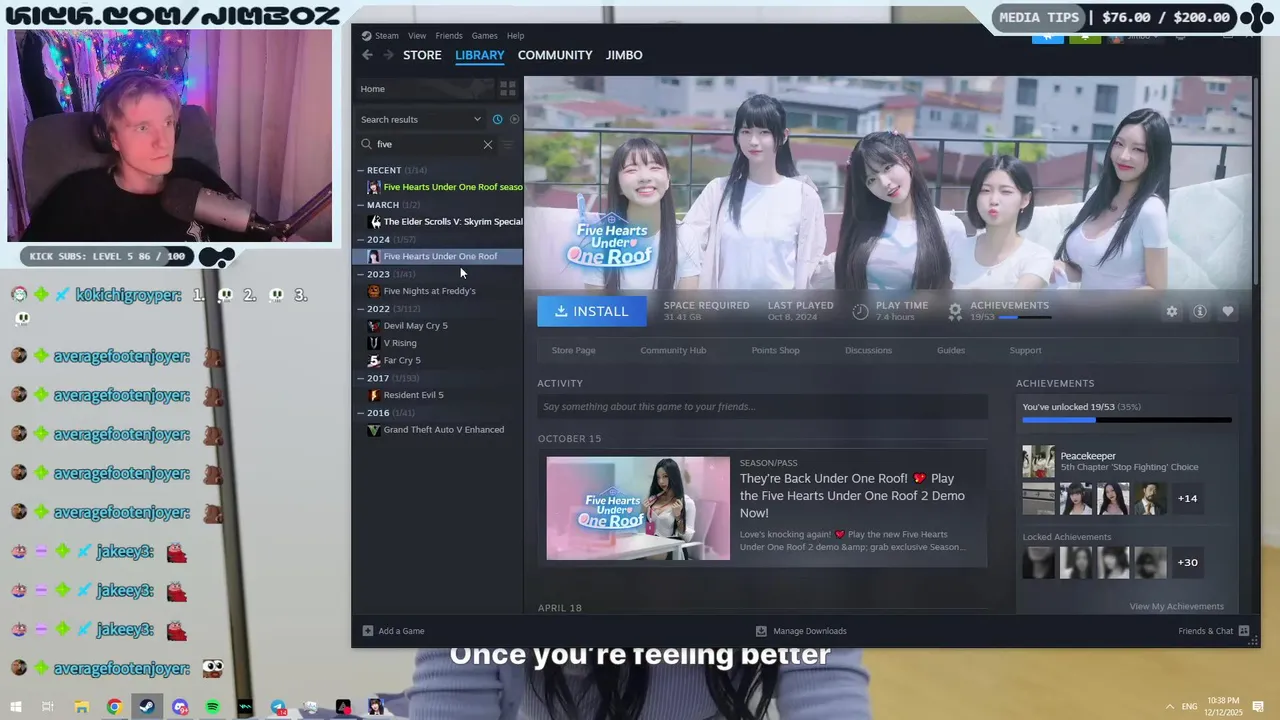
Task: Click the 'Say something about this game' field
Action: [x=762, y=406]
